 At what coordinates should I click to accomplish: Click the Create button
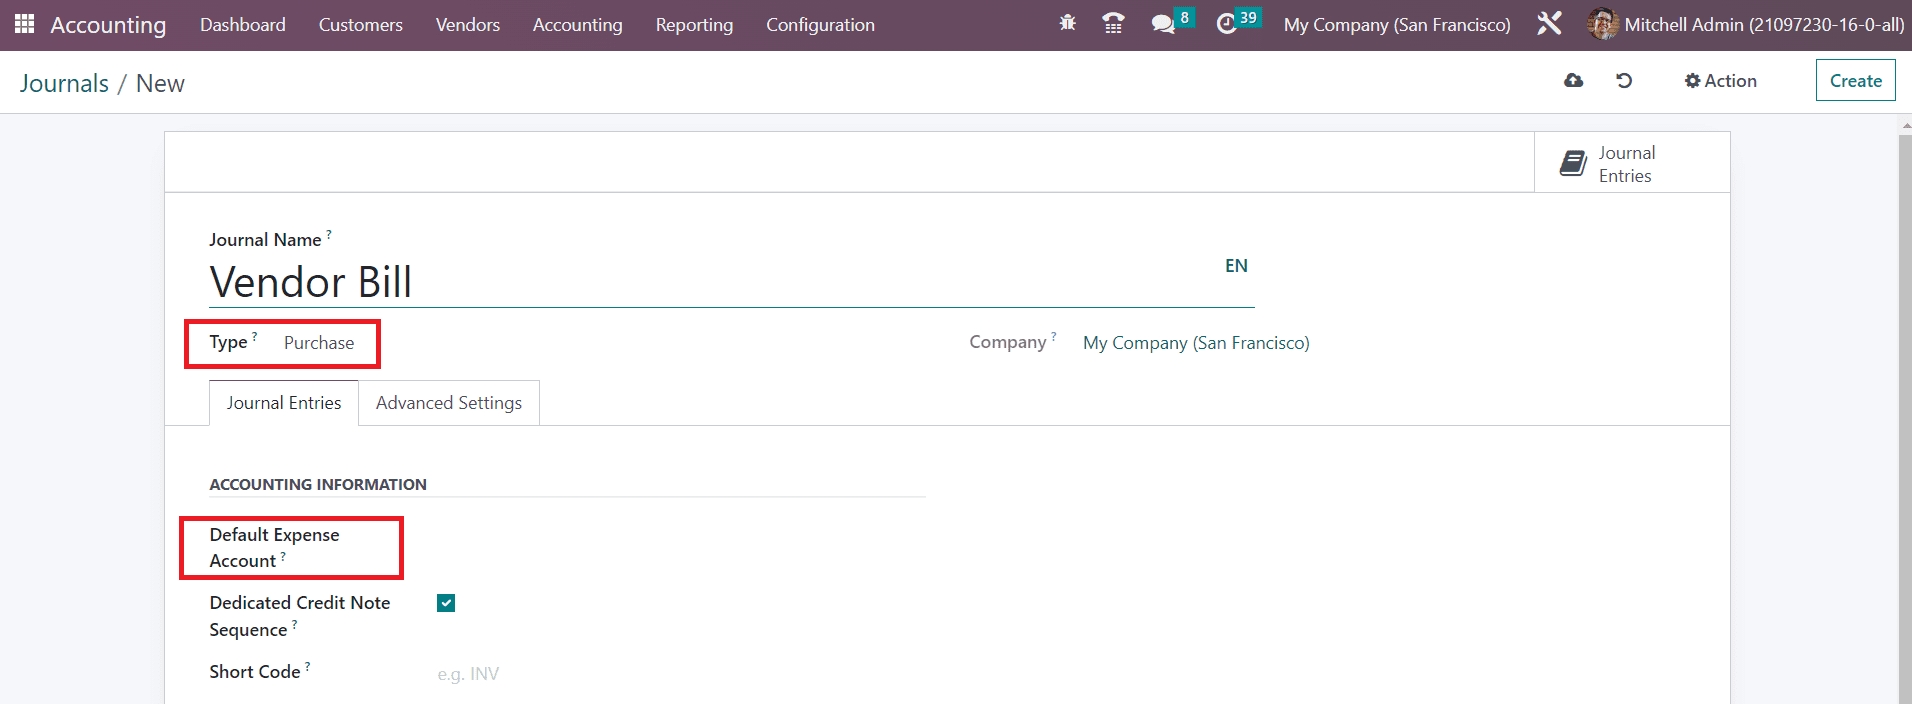(1855, 81)
